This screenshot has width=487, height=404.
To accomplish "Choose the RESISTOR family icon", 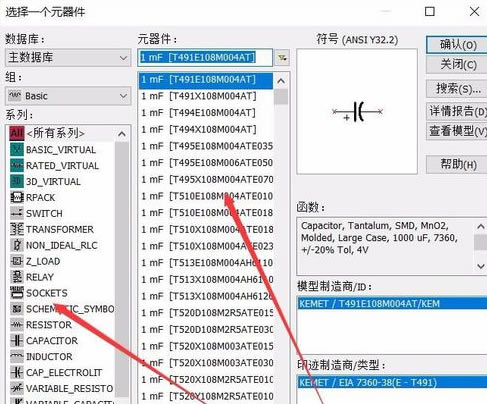I will pyautogui.click(x=17, y=324).
